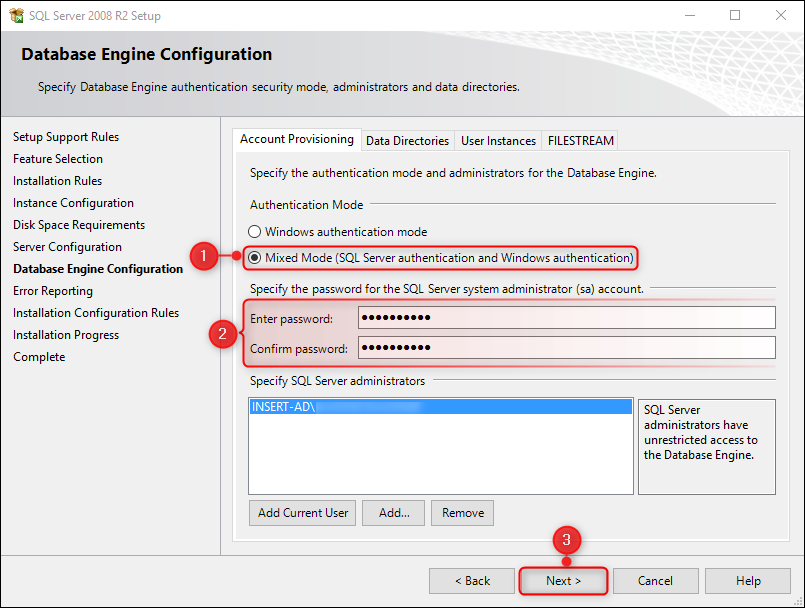The image size is (805, 608).
Task: Open the Help button
Action: coord(748,581)
